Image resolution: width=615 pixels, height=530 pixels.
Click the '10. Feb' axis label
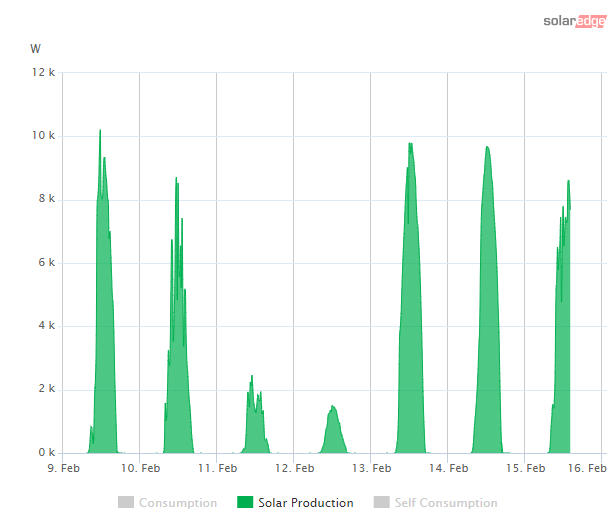click(140, 468)
